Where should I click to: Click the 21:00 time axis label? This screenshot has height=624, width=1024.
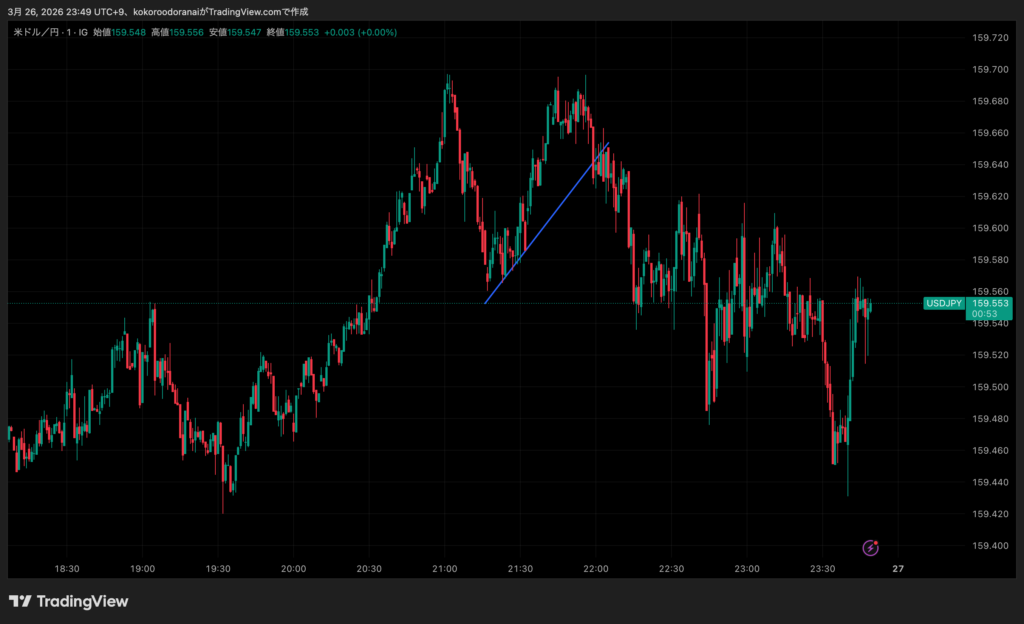[445, 569]
